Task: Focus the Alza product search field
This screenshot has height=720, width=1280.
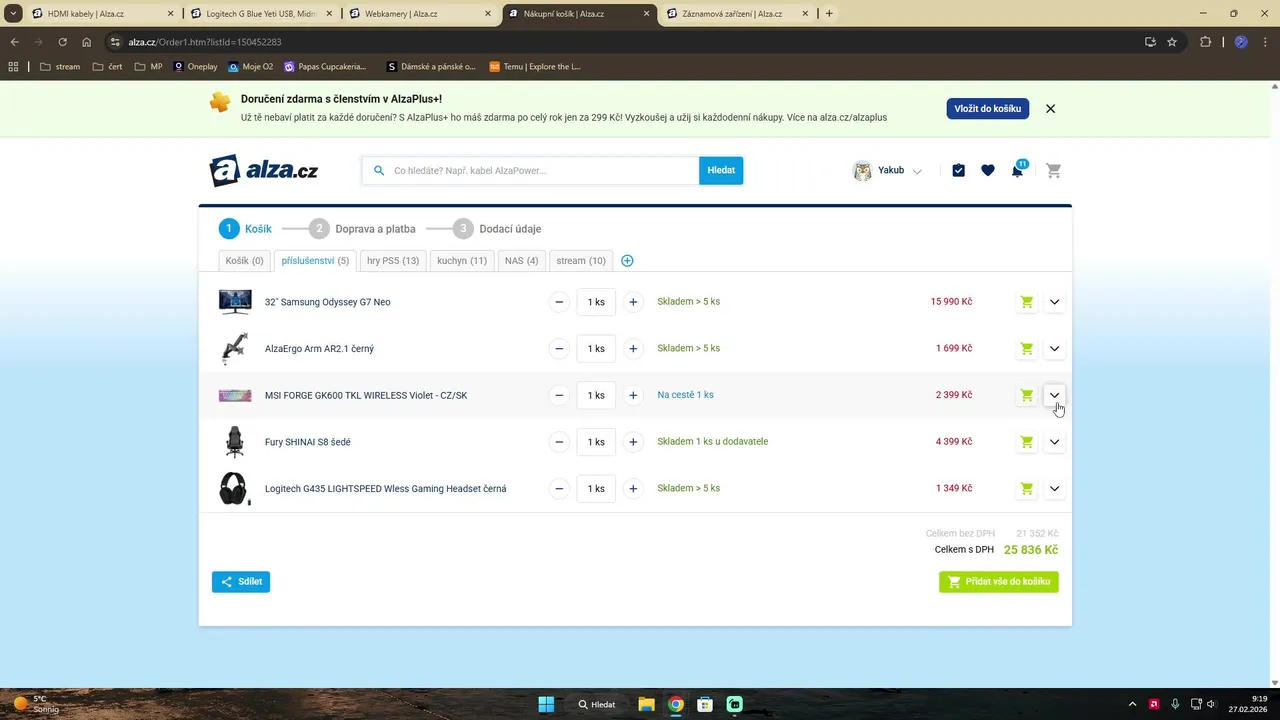Action: [x=531, y=171]
